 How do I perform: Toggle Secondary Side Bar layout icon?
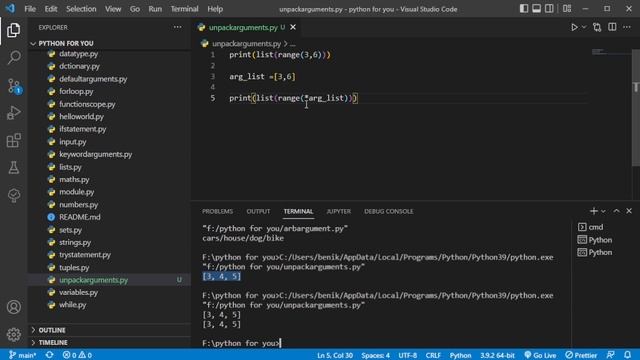[549, 9]
